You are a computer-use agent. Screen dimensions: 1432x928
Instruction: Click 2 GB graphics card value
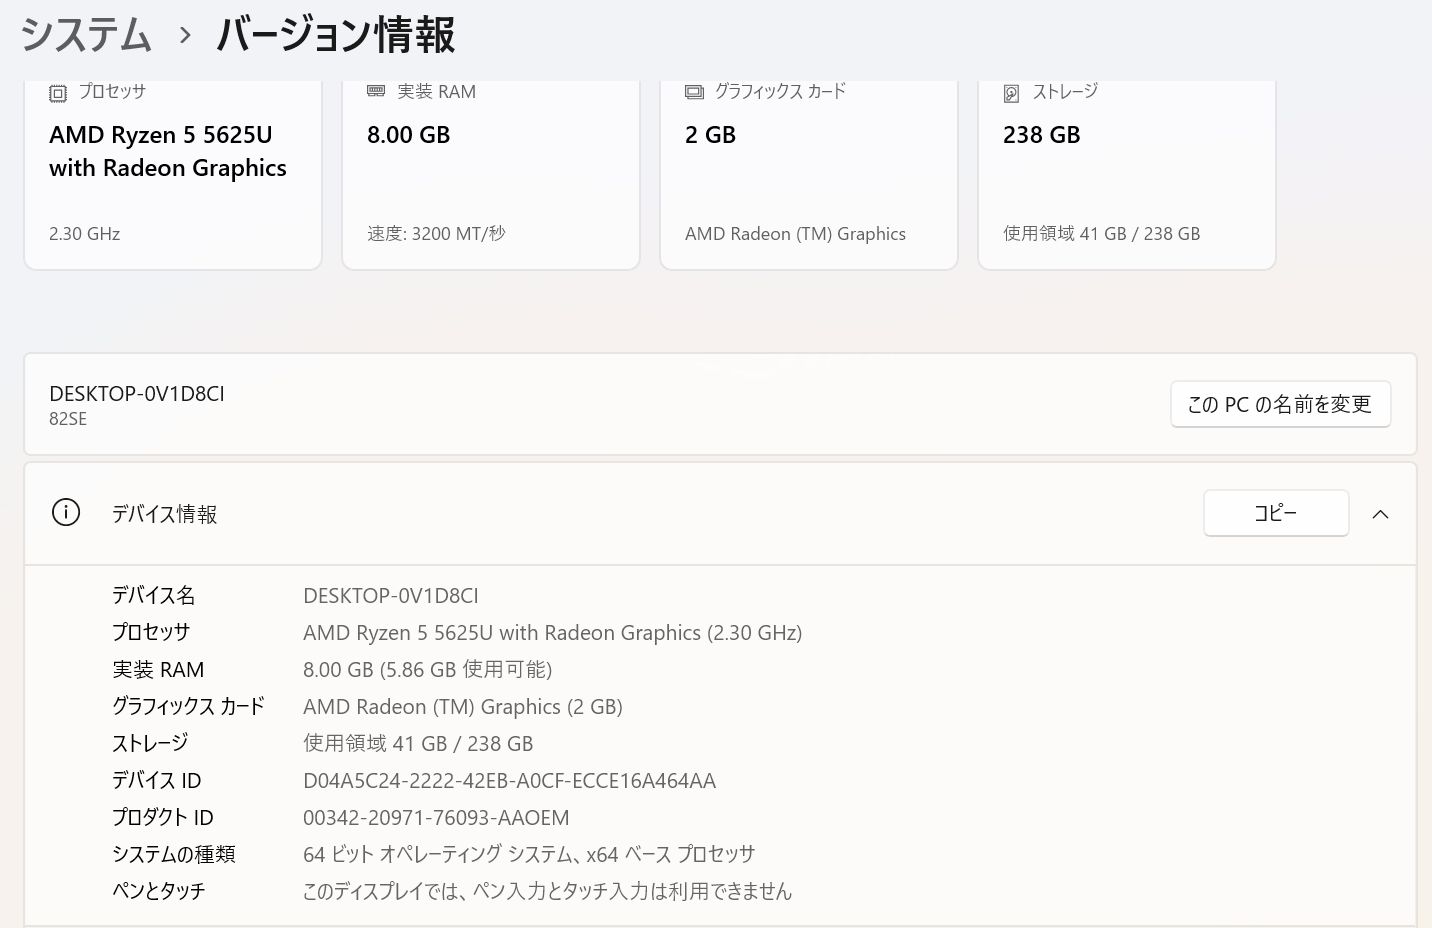[710, 135]
